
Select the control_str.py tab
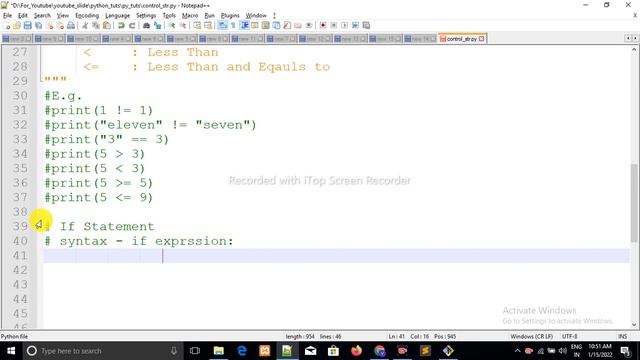(461, 39)
